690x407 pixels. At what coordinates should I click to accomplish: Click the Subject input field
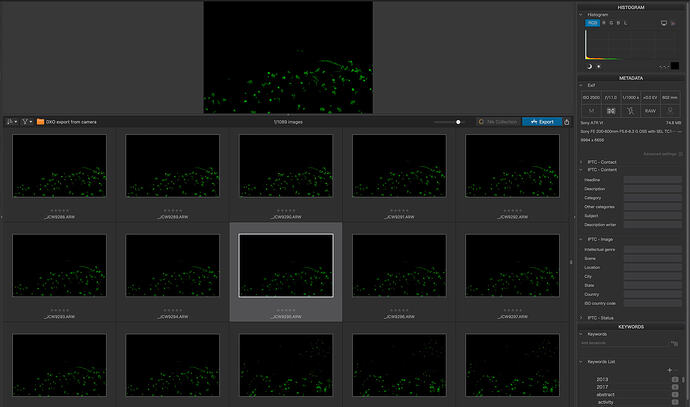(x=653, y=216)
